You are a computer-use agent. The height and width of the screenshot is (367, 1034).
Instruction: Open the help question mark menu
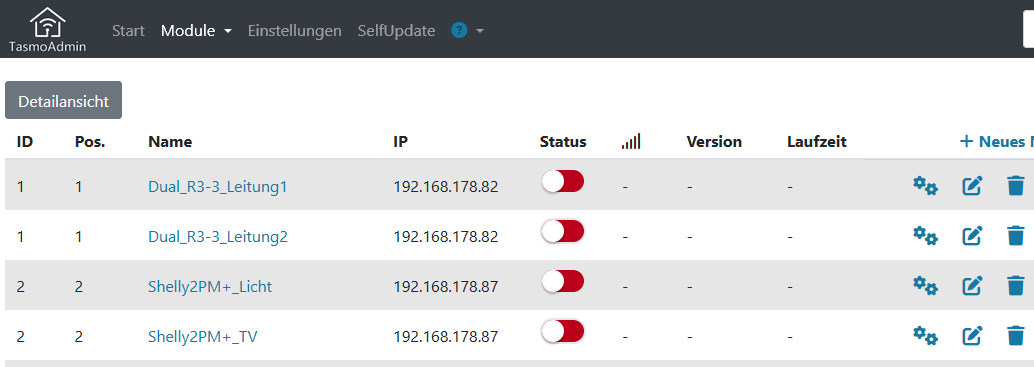[x=468, y=30]
